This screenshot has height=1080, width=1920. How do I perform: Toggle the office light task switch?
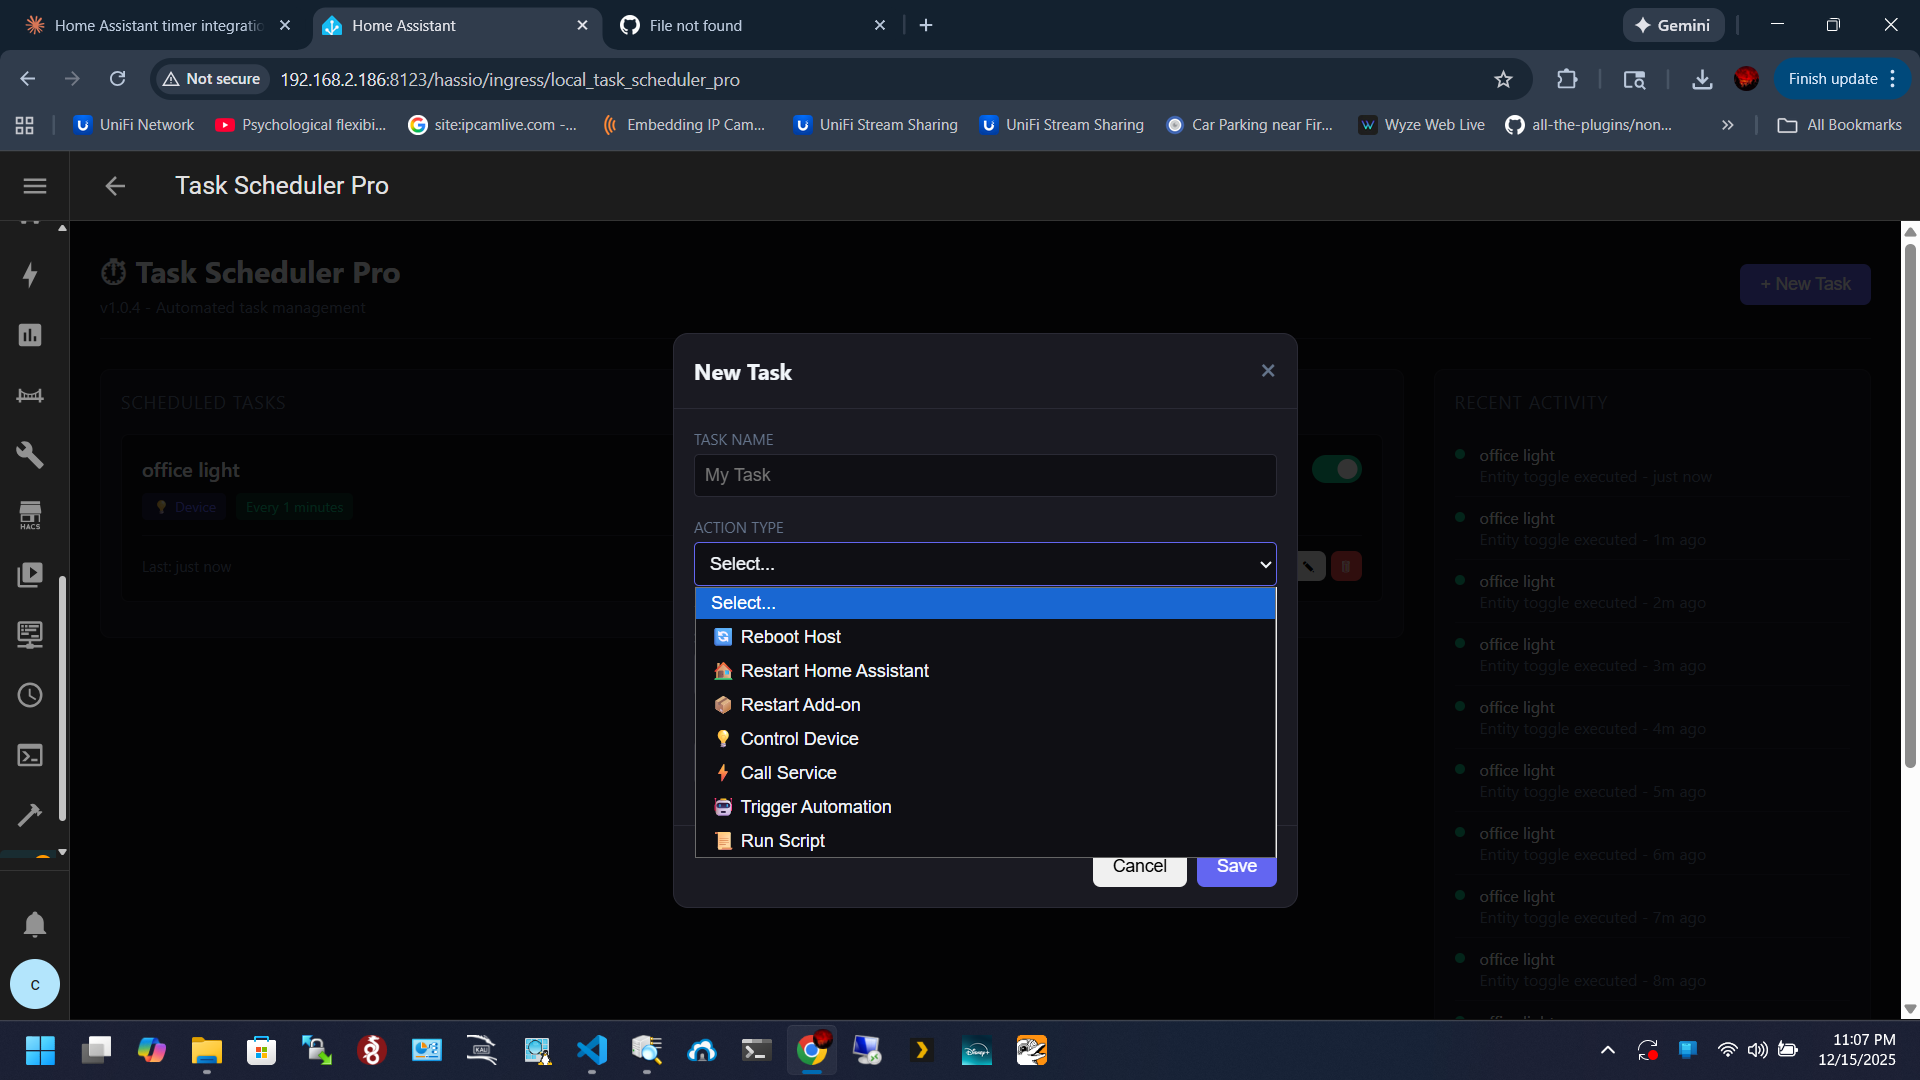tap(1336, 469)
